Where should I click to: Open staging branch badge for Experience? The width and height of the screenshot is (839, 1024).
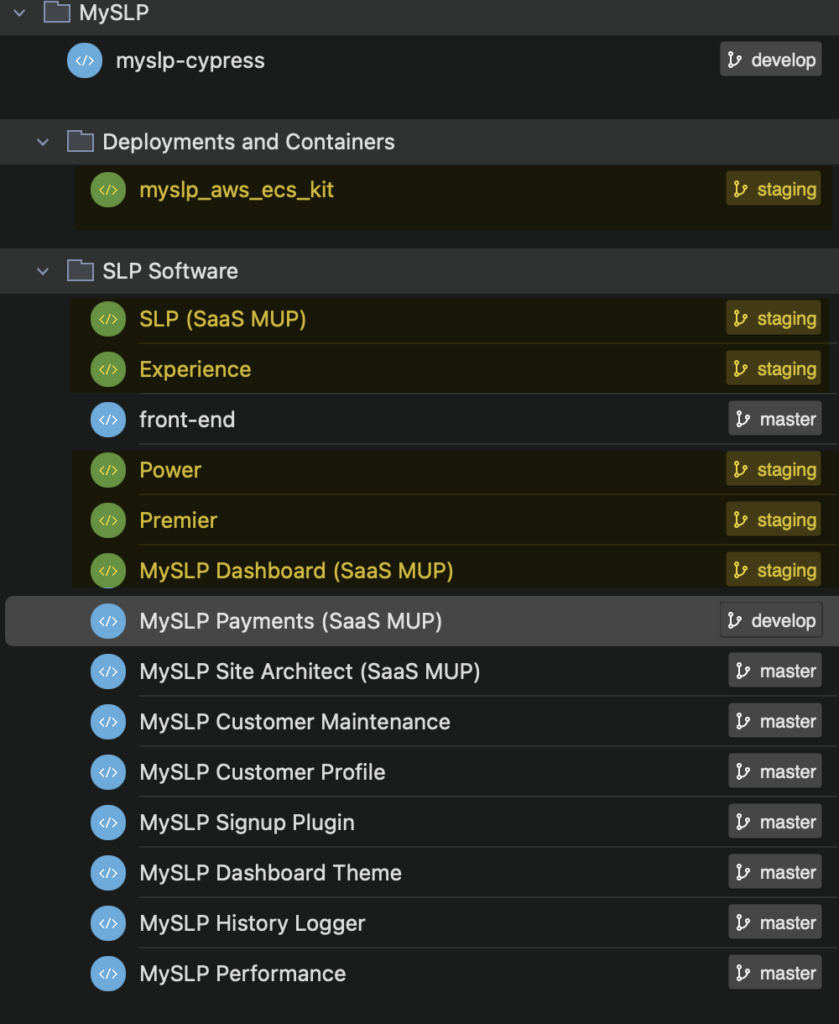(x=774, y=368)
